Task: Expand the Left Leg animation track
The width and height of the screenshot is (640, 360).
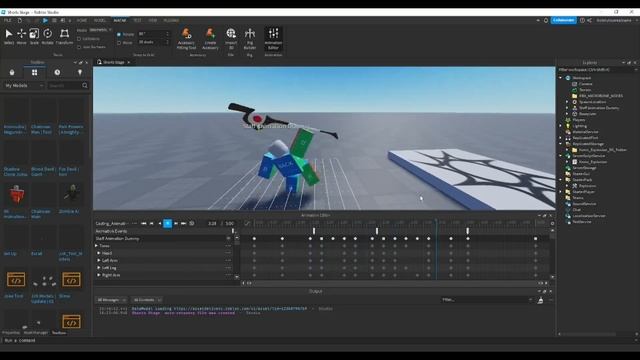Action: [x=99, y=268]
